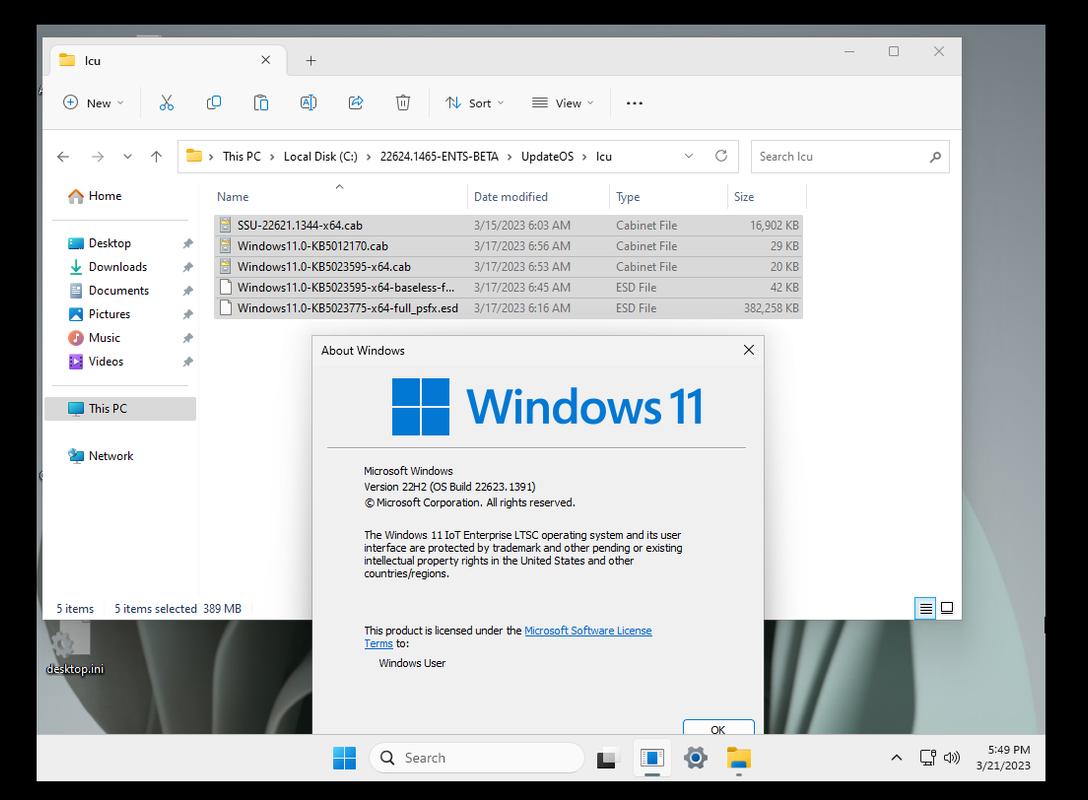Expand recent locations chevron
Image resolution: width=1088 pixels, height=800 pixels.
[128, 157]
